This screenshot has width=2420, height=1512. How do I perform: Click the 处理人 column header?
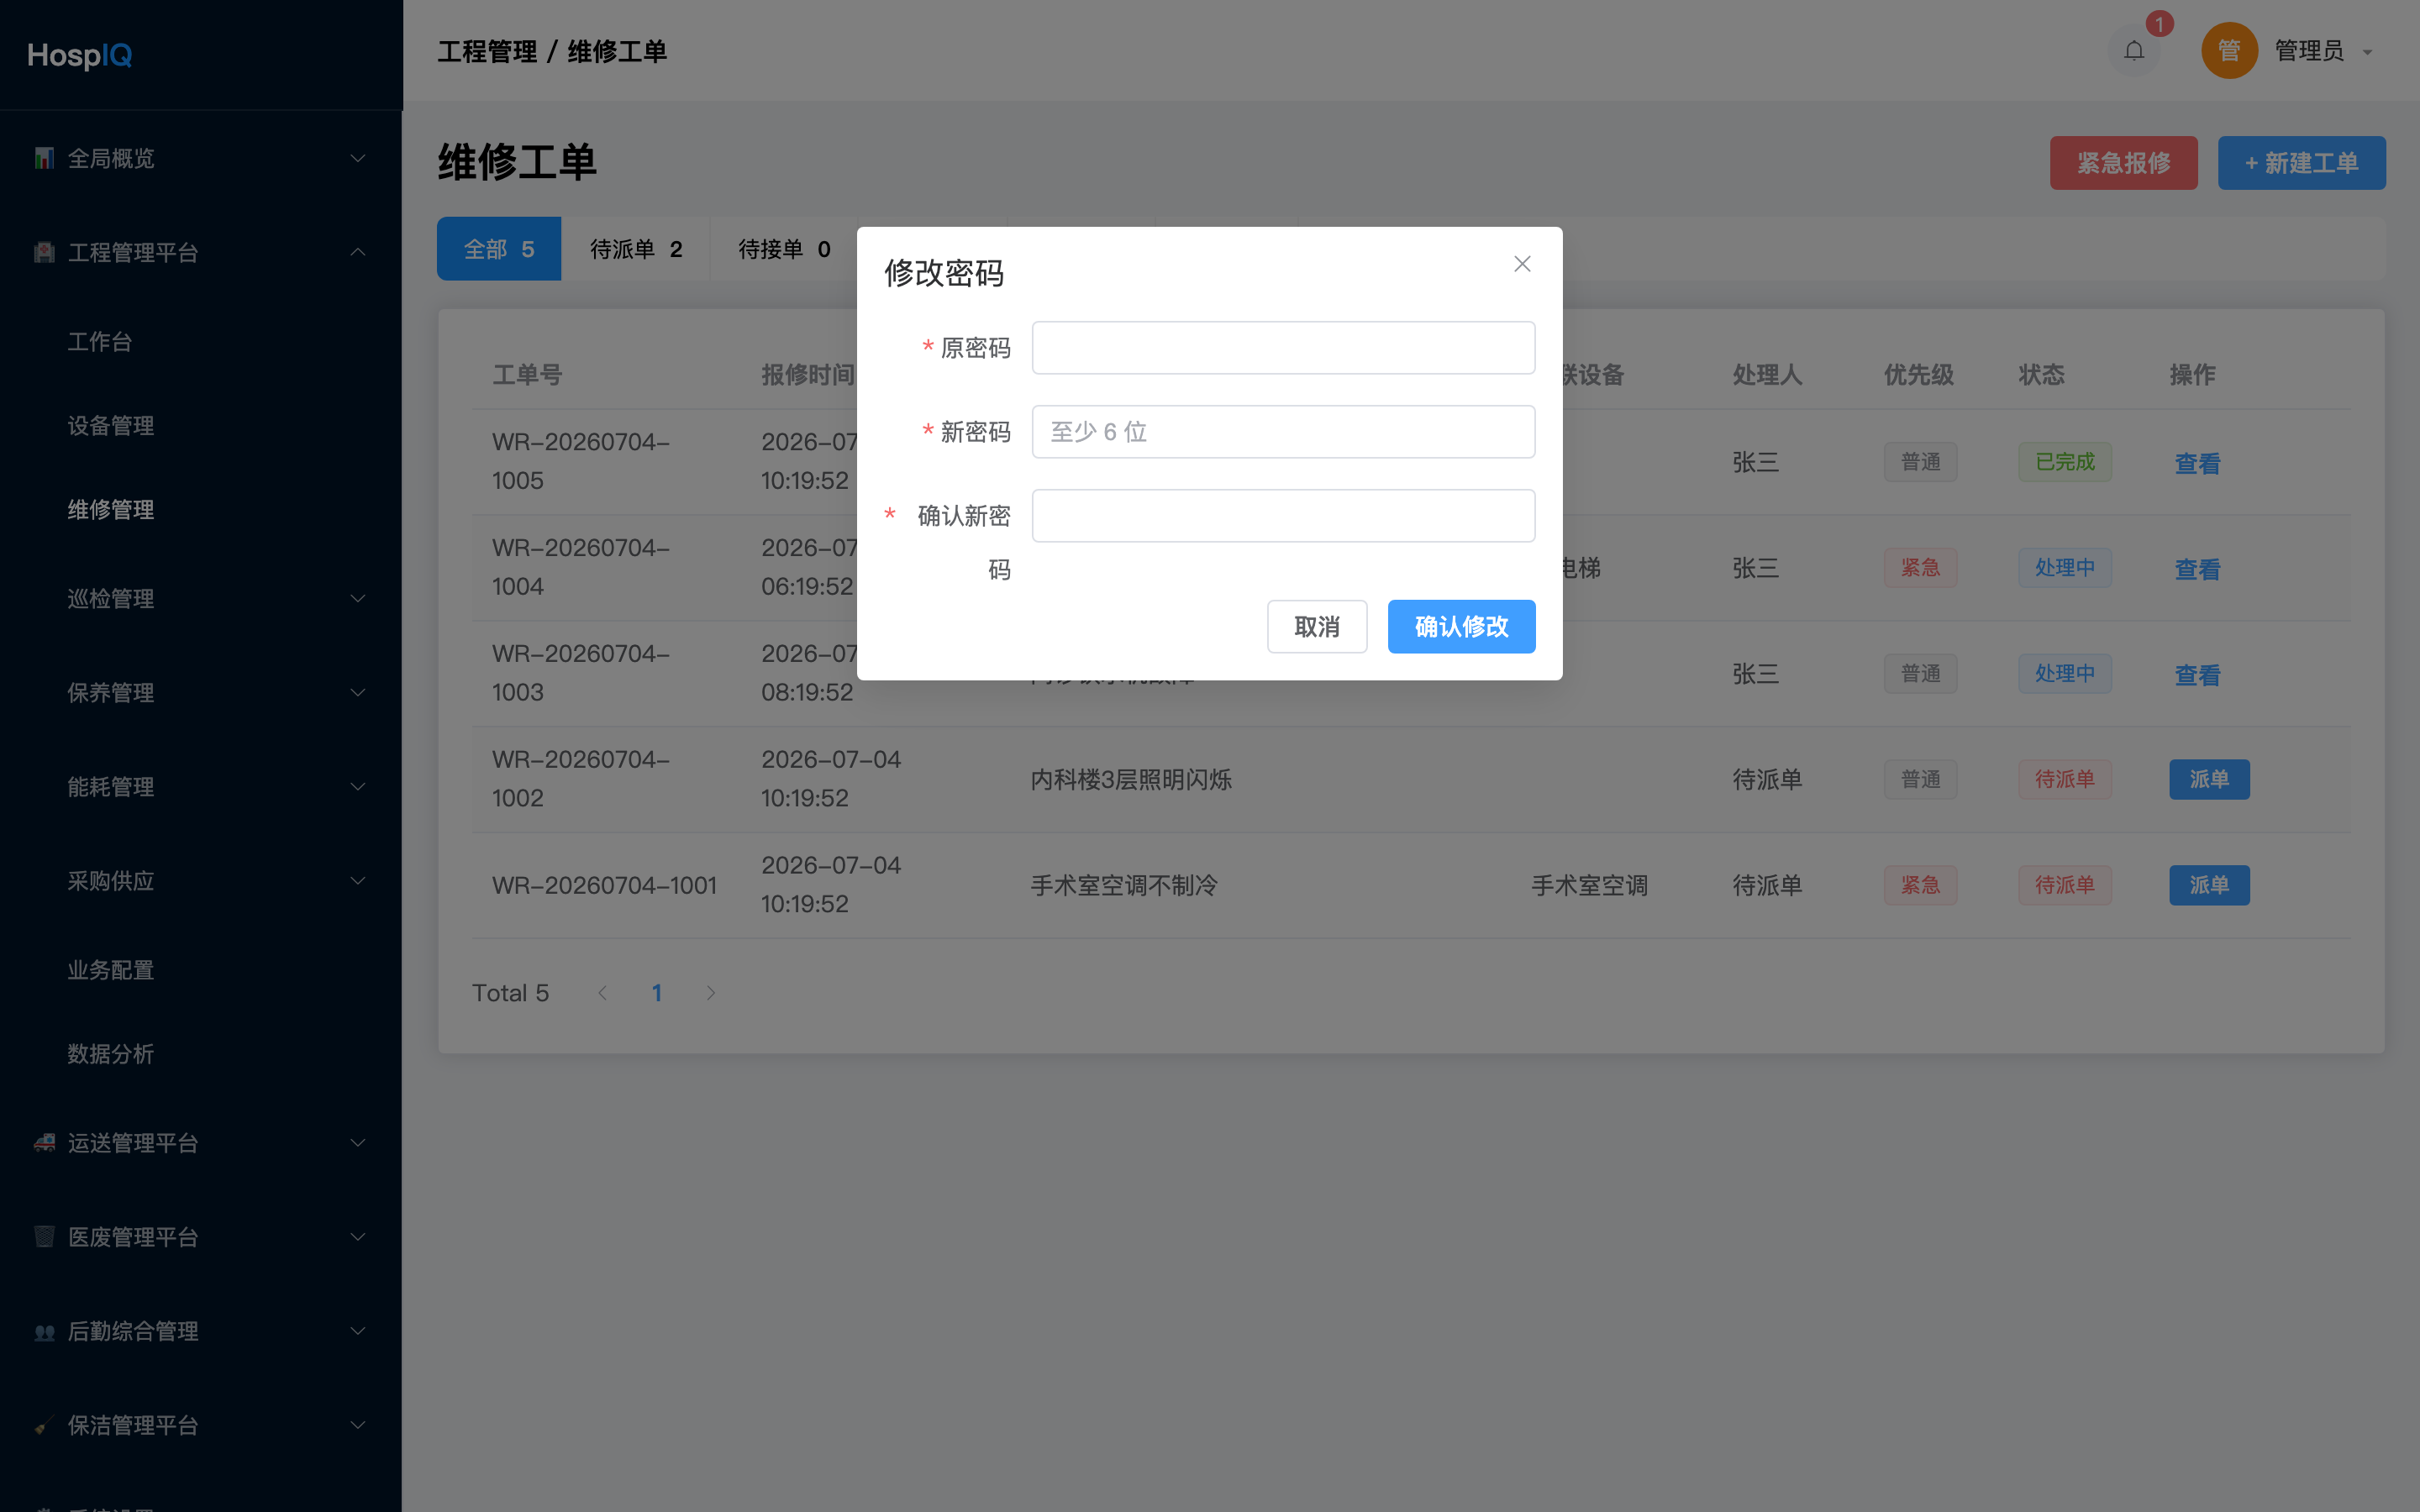click(x=1767, y=375)
